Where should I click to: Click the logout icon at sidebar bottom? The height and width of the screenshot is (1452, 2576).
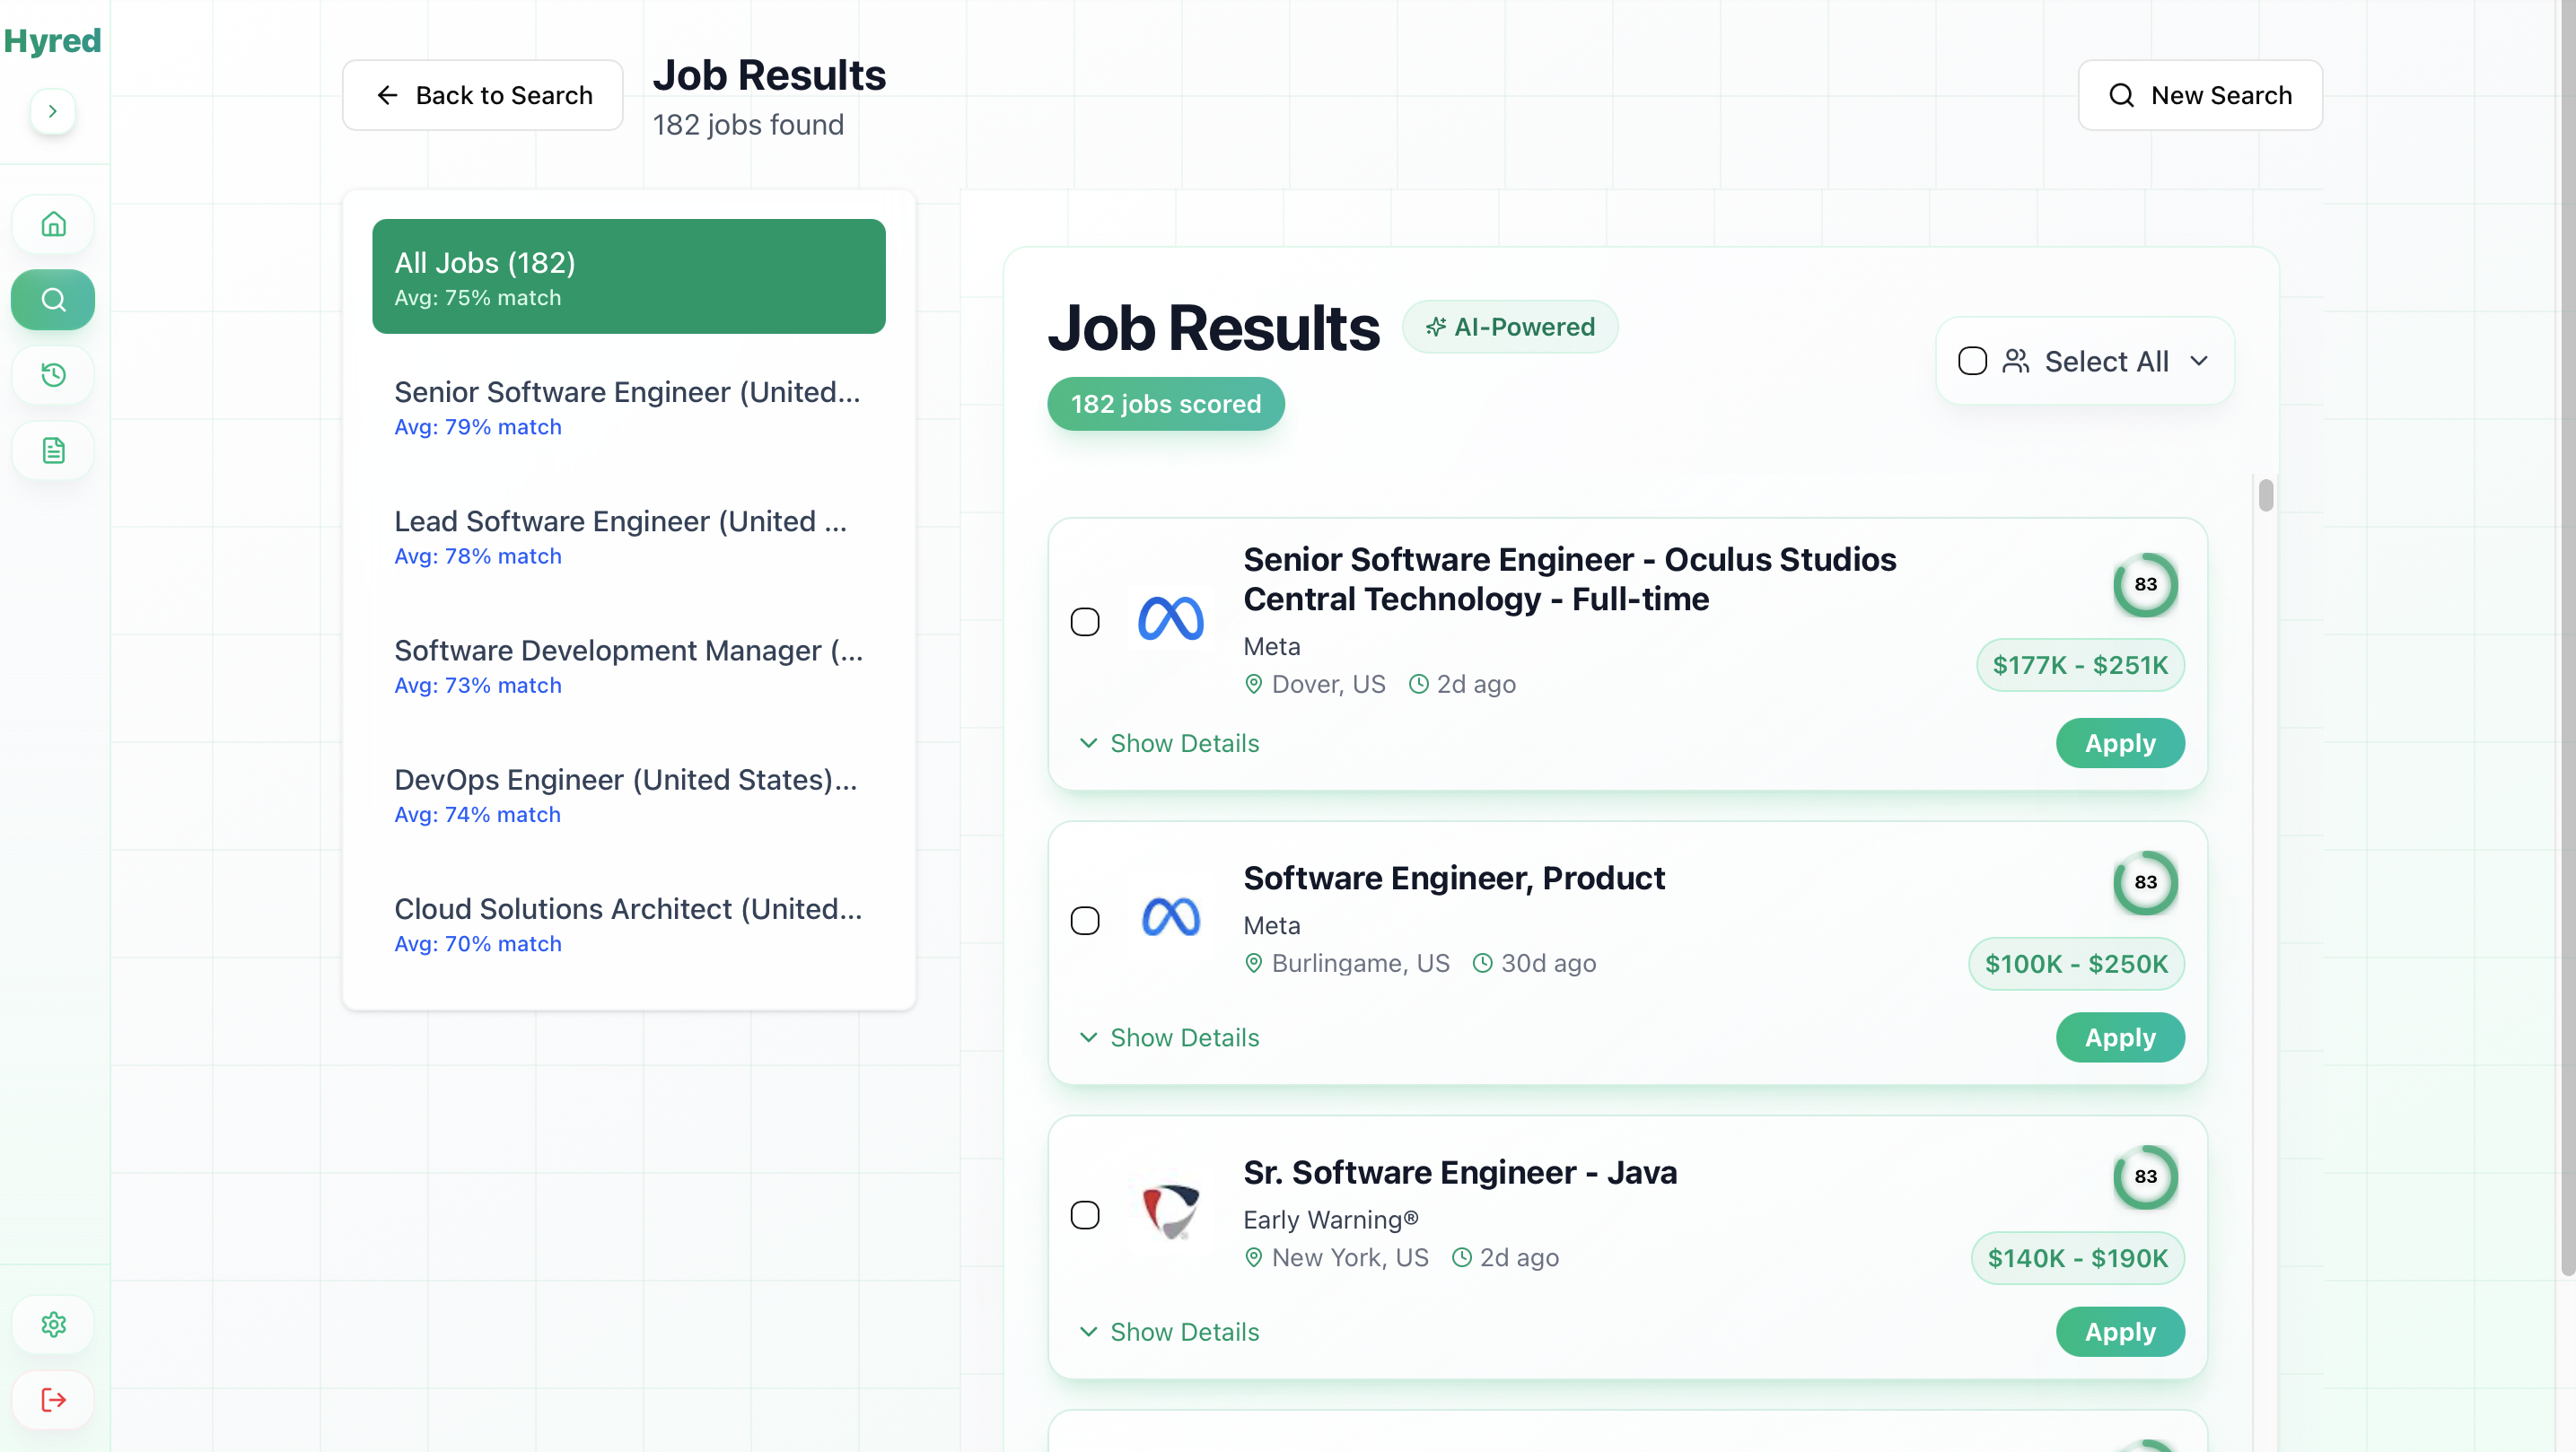(52, 1399)
